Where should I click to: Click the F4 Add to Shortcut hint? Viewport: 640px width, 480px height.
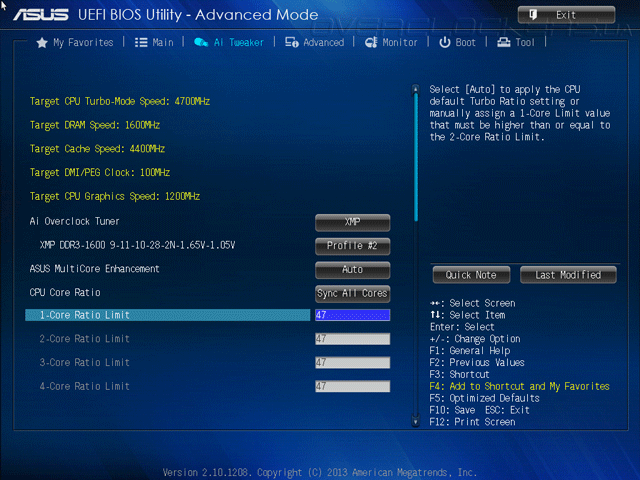point(520,386)
